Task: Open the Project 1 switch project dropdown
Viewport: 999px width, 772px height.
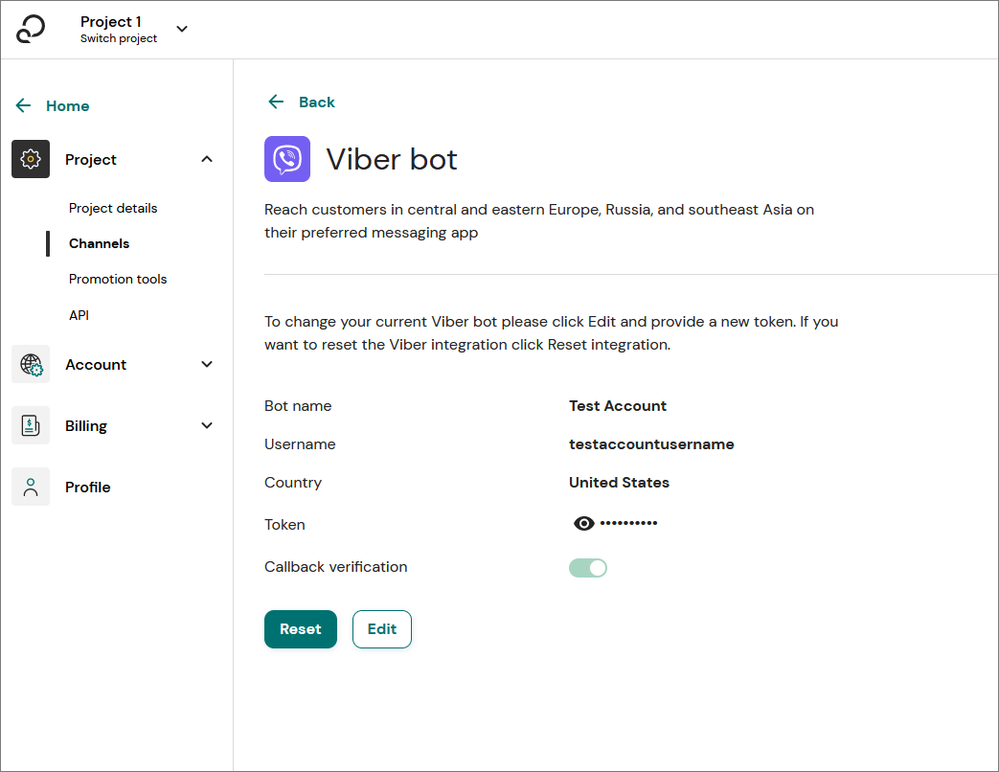Action: point(182,29)
